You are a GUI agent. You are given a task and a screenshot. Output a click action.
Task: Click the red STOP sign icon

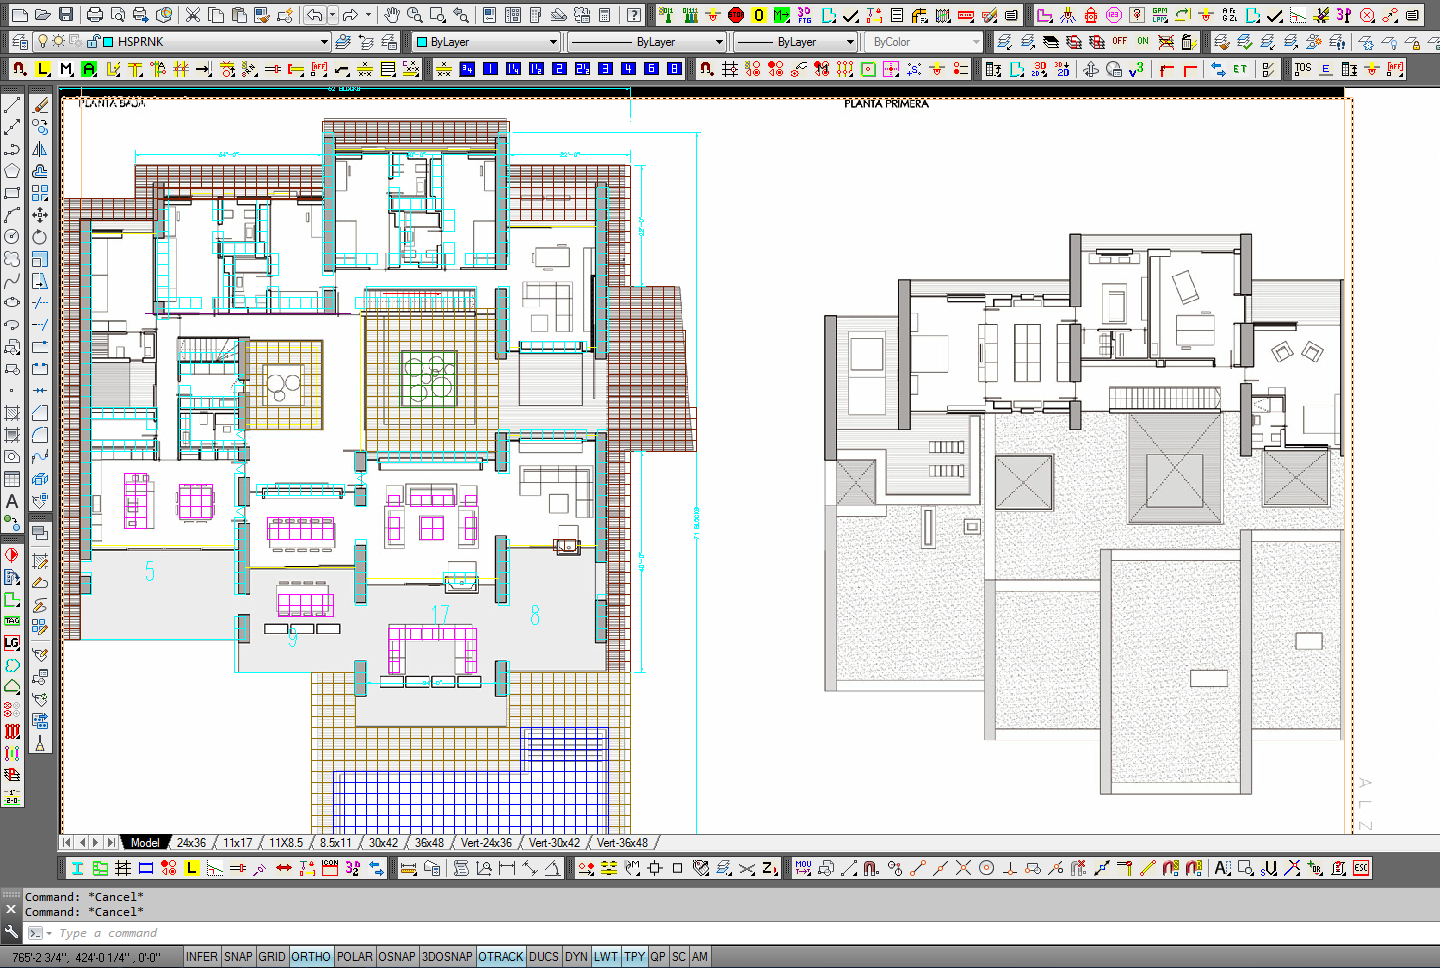(736, 15)
